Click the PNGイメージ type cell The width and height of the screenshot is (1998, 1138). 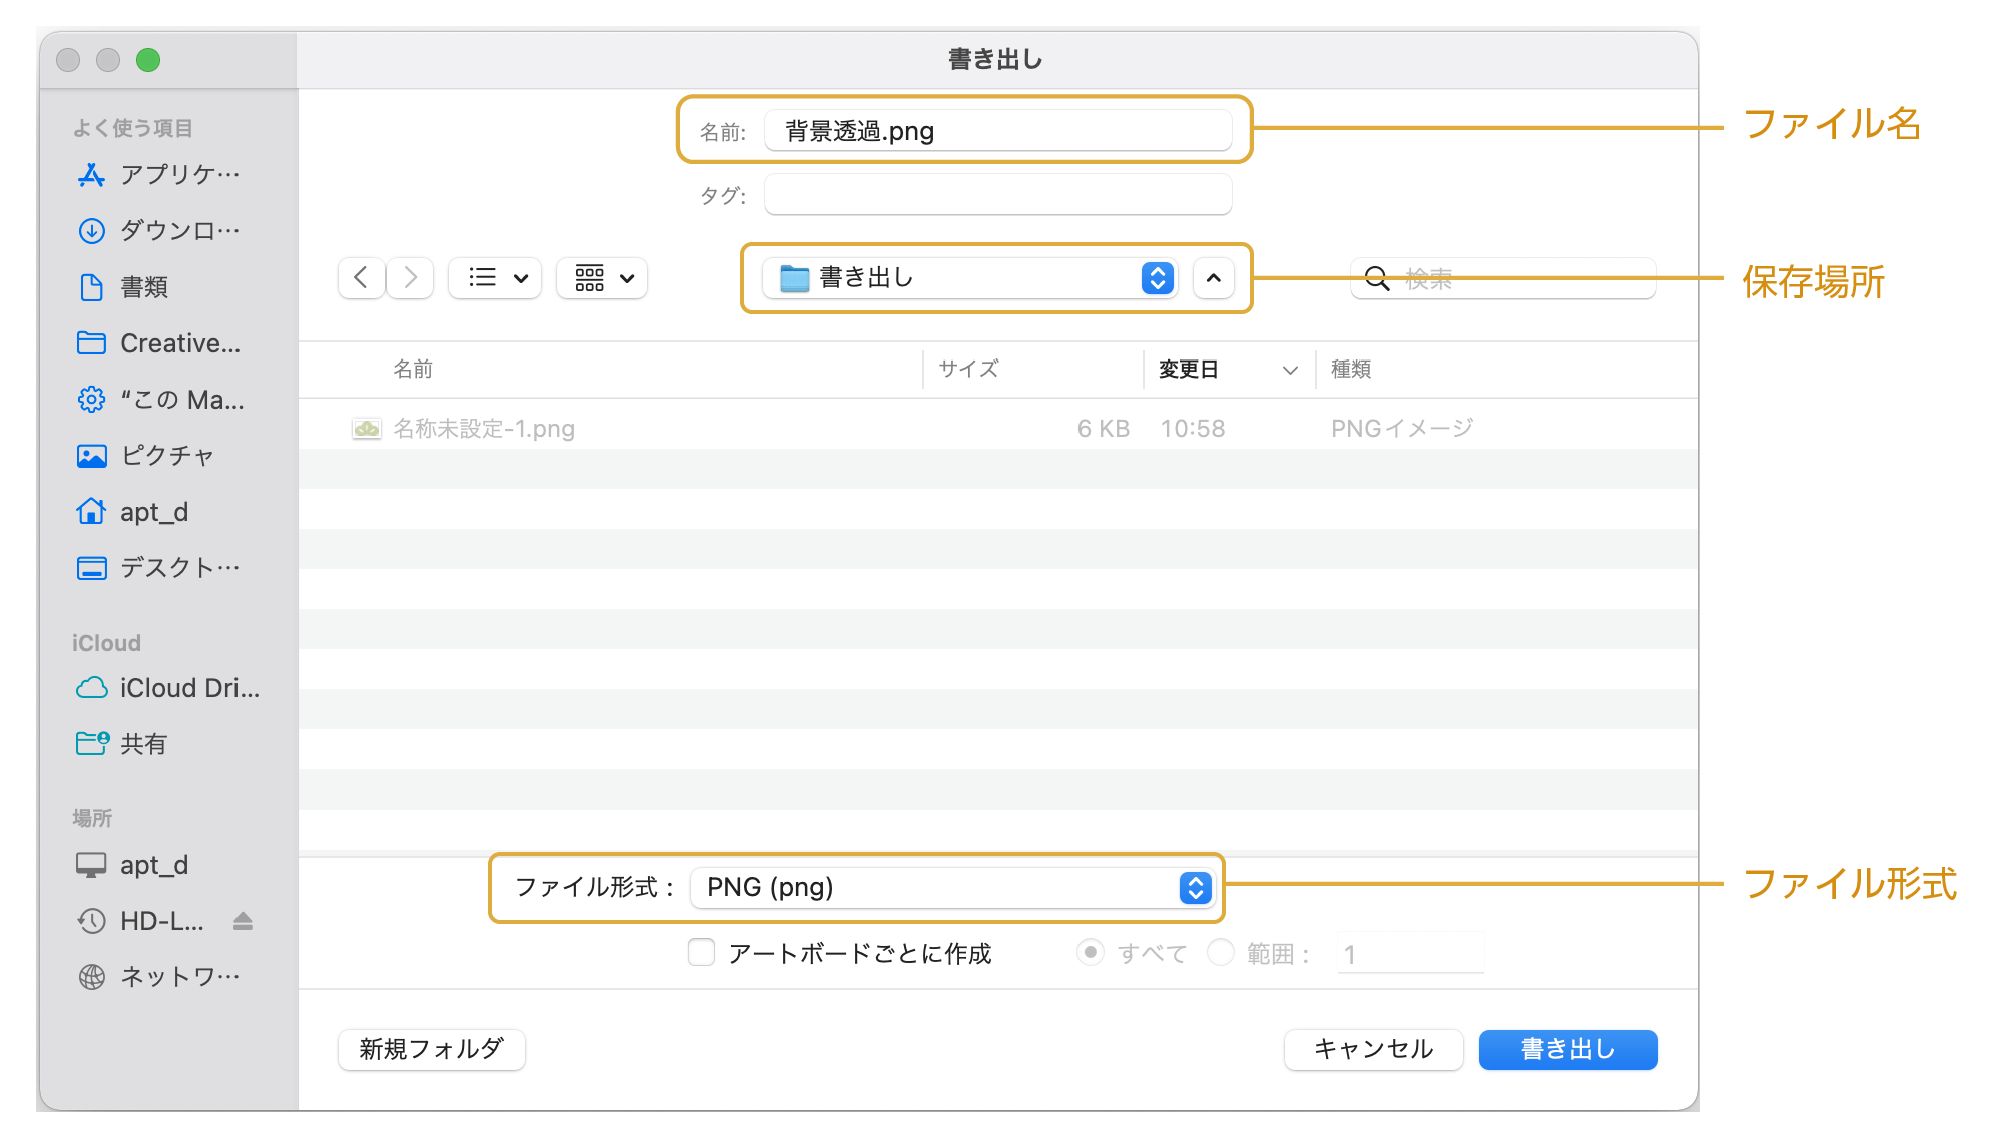tap(1402, 429)
